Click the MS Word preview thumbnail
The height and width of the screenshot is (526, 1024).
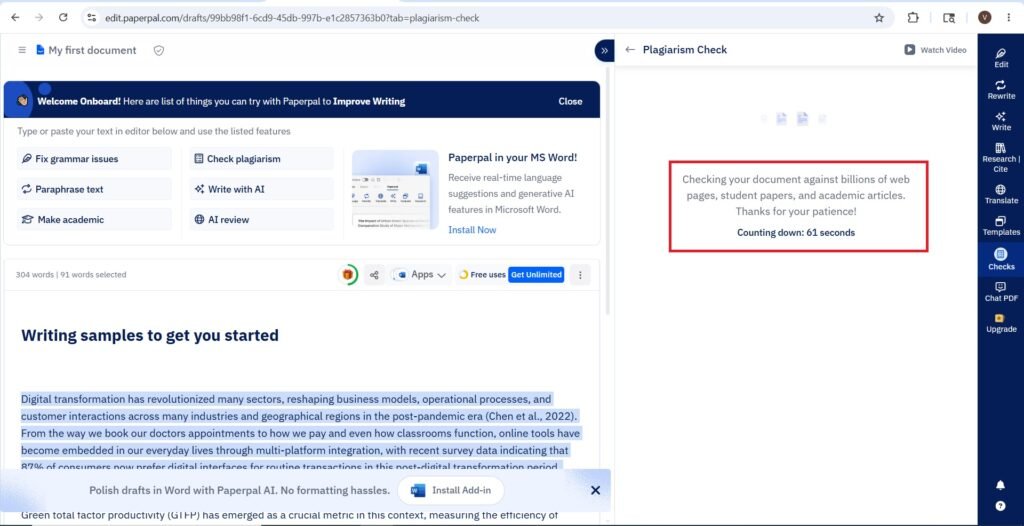[x=395, y=189]
